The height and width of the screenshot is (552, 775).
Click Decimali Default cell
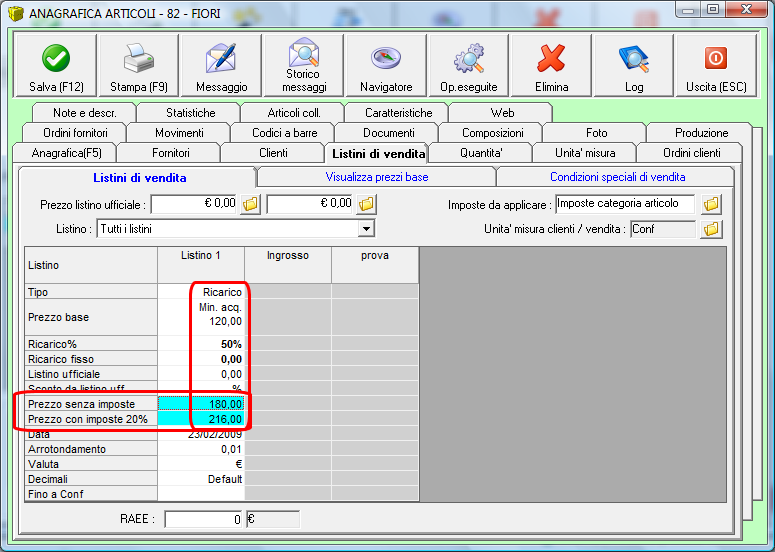click(201, 479)
